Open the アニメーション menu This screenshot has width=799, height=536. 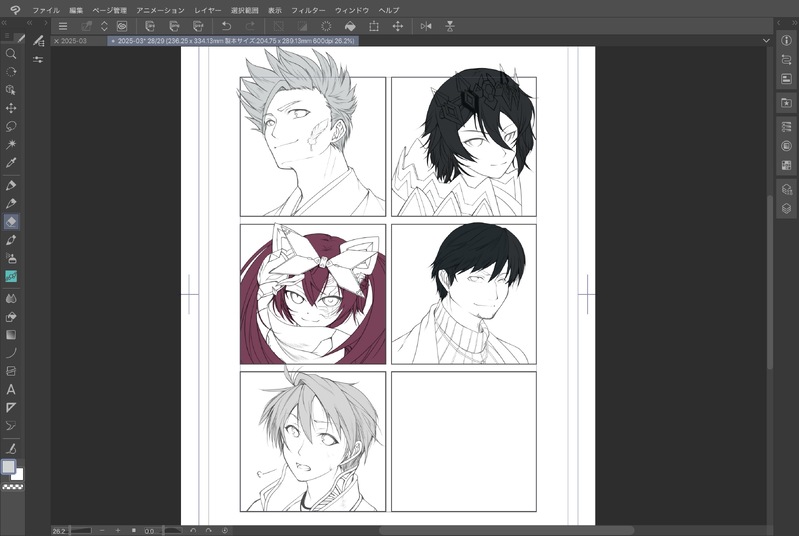161,10
